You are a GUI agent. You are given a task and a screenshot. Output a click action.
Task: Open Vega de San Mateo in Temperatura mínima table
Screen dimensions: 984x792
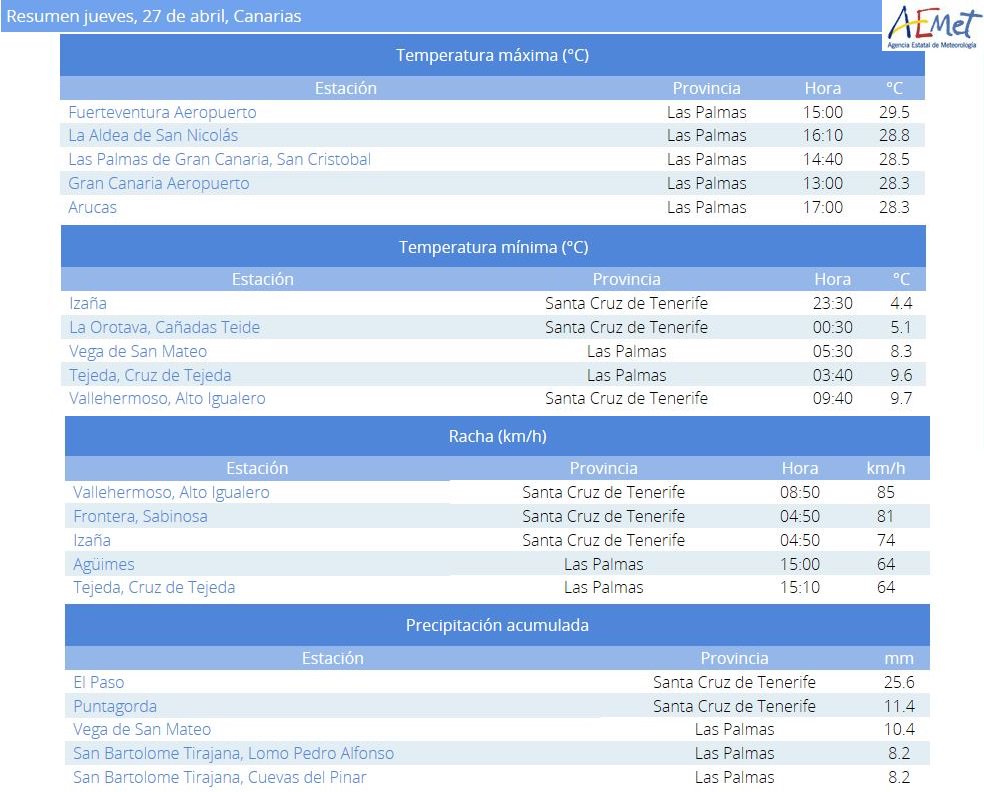(x=138, y=351)
